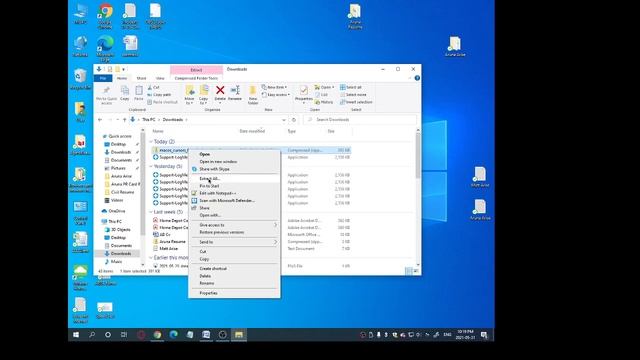The width and height of the screenshot is (640, 360).
Task: Open Microsoft Edge desktop shortcut
Action: tap(105, 48)
